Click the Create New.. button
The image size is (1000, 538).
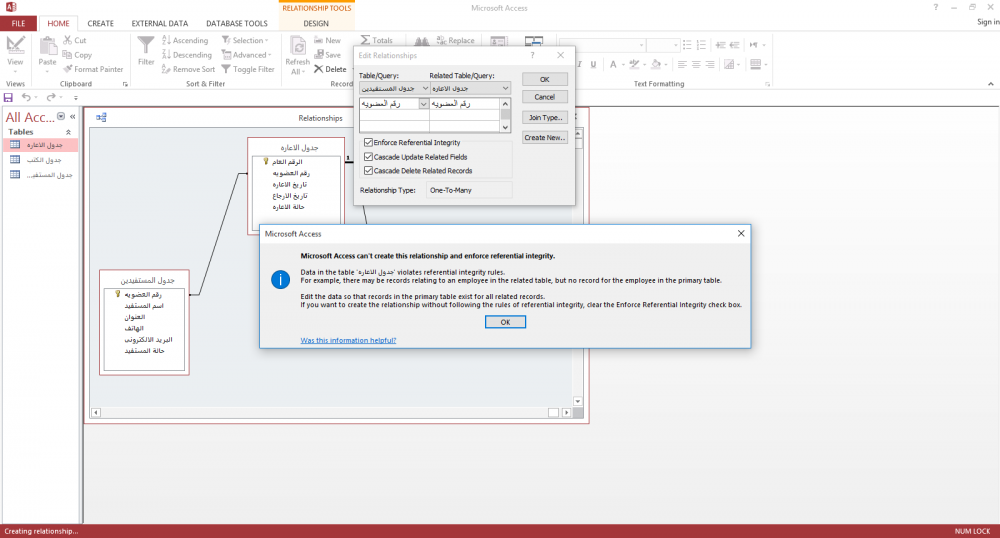545,137
